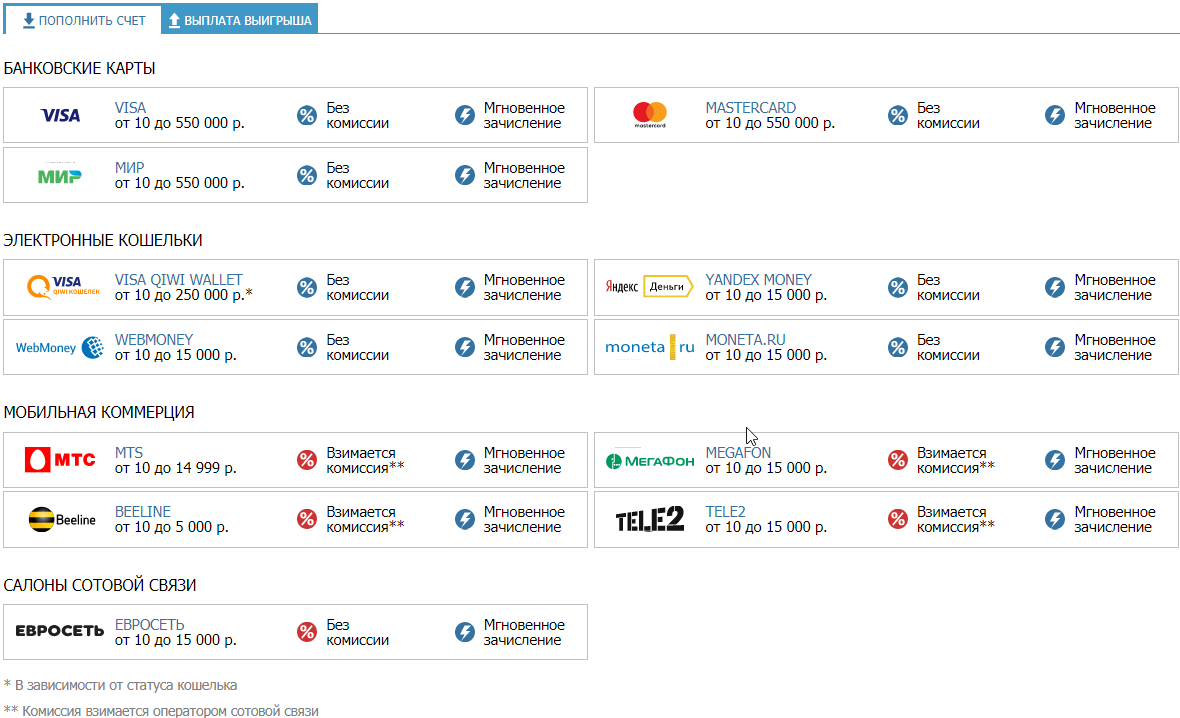Click the САЛОНЫ СОТОВОЙ СВЯЗИ heading
Image resolution: width=1180 pixels, height=718 pixels.
99,585
